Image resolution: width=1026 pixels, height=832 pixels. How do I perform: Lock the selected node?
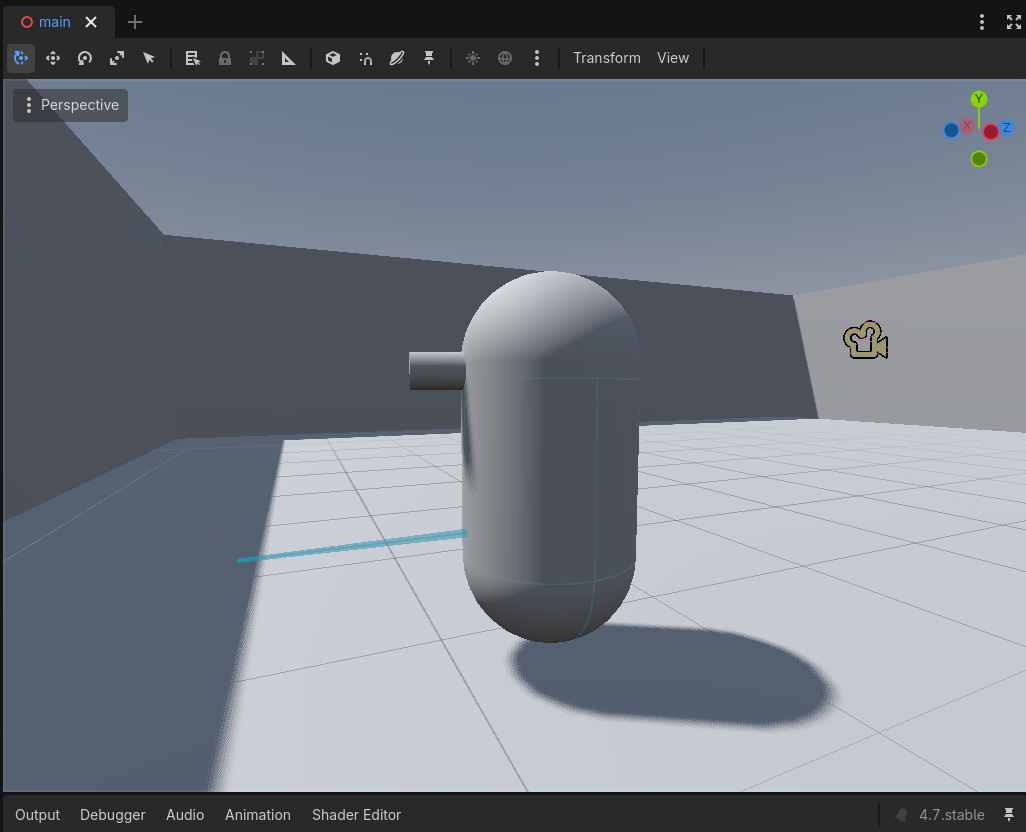pyautogui.click(x=224, y=58)
